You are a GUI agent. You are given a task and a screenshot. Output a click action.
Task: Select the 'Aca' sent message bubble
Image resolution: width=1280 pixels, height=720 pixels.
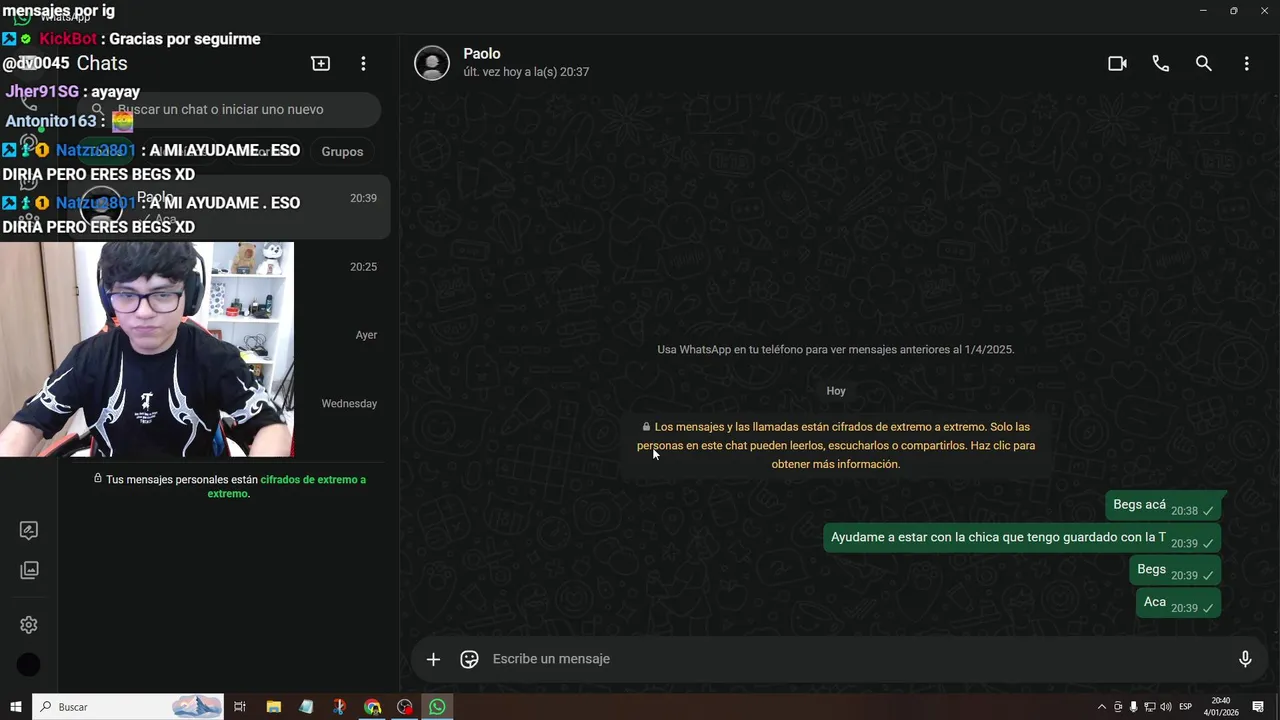coord(1178,604)
